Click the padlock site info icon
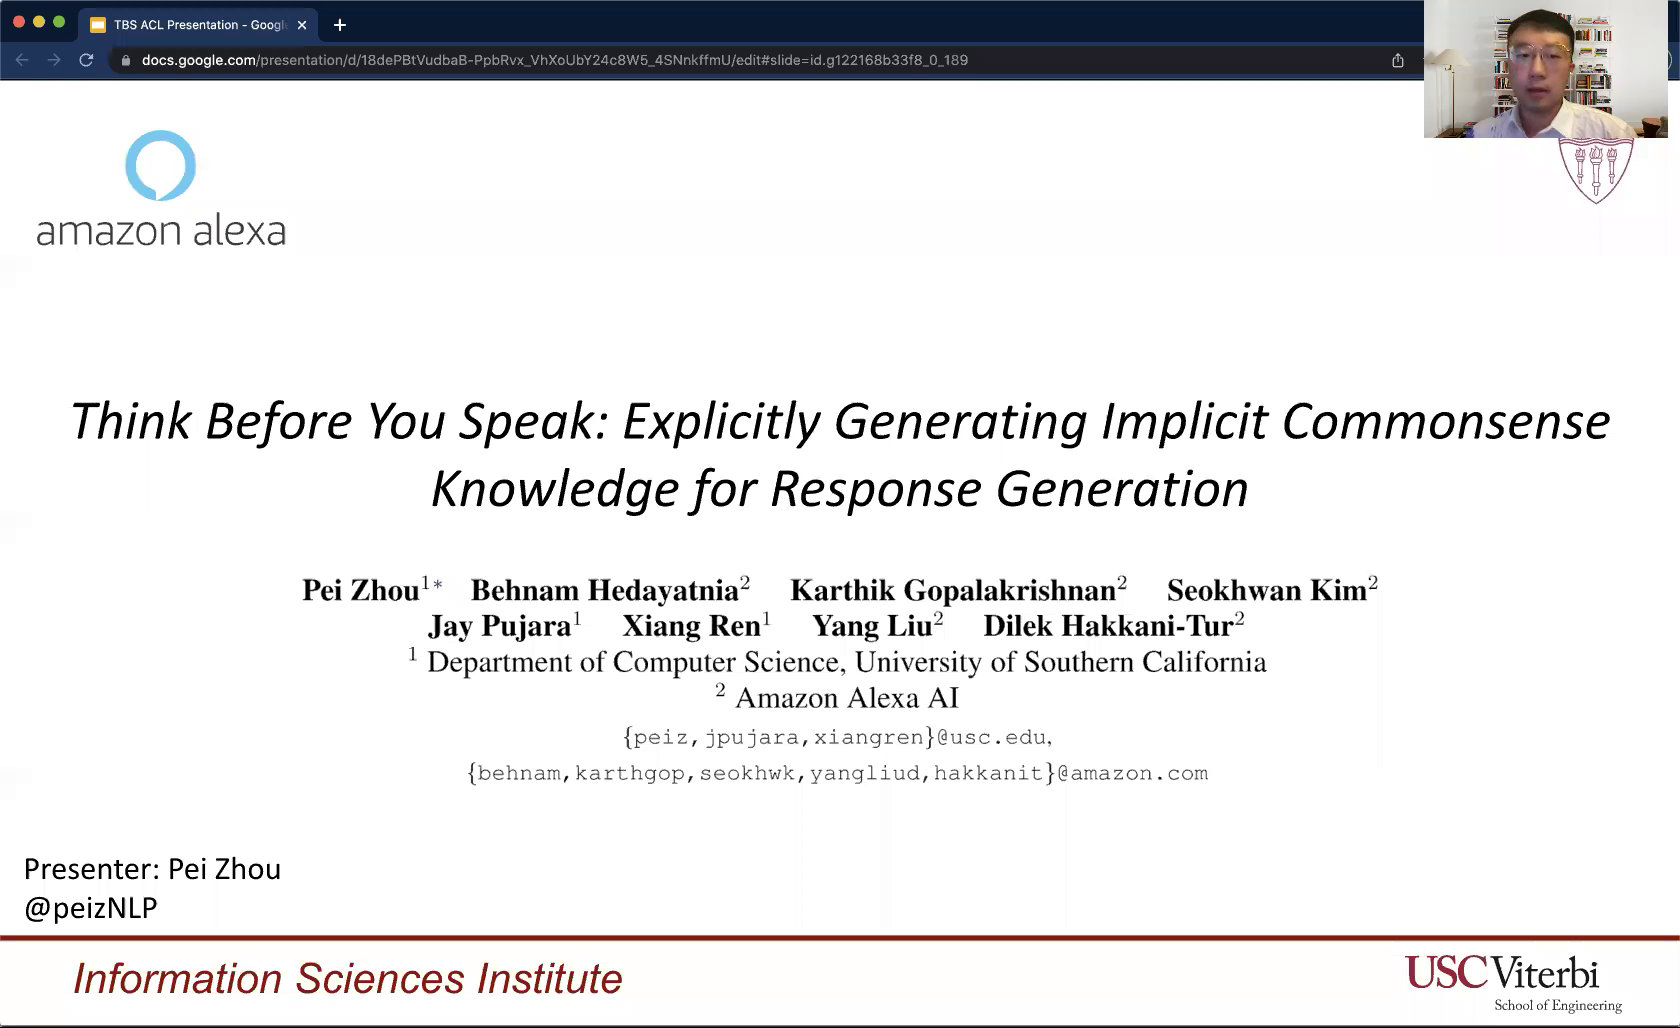 tap(126, 60)
